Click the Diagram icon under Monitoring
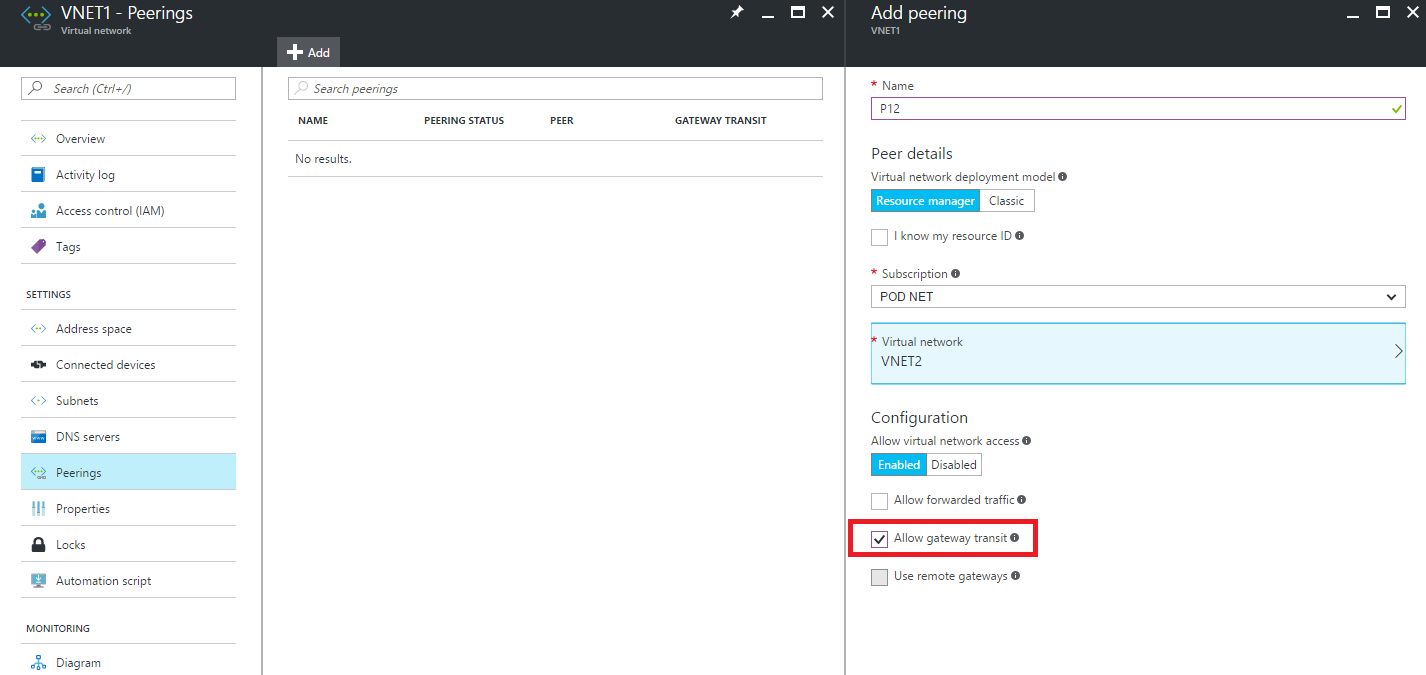 (x=38, y=663)
